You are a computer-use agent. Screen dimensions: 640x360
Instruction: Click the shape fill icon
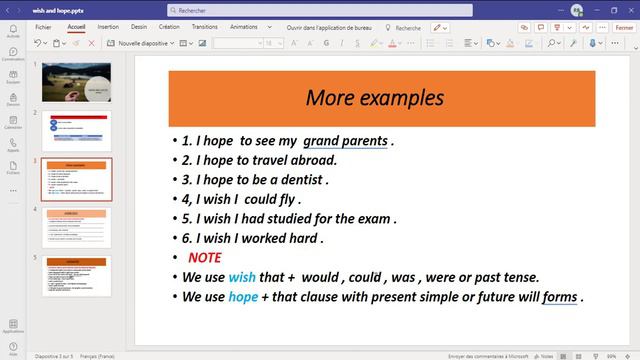tap(510, 43)
